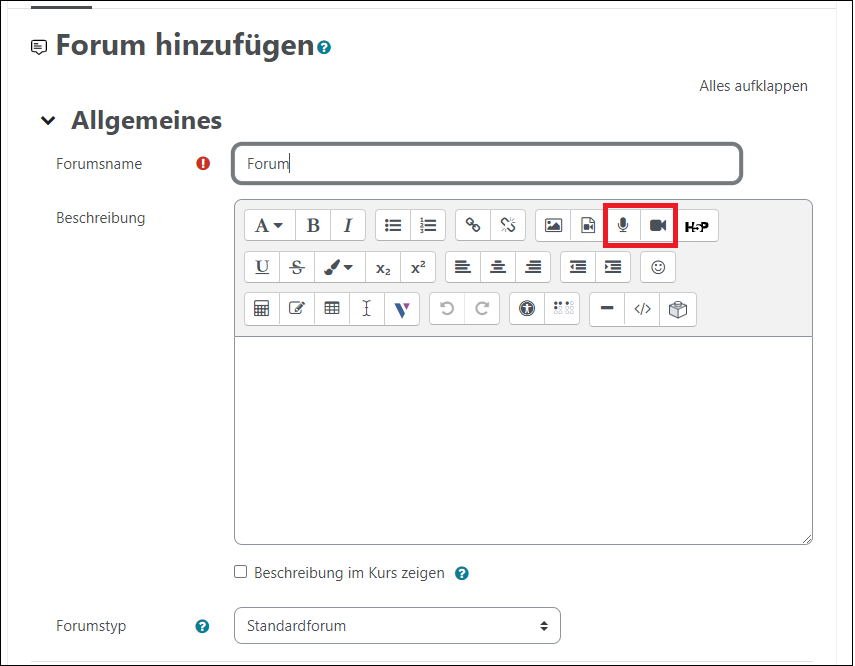Open the text color brush dropdown
This screenshot has height=666, width=855.
pyautogui.click(x=335, y=267)
